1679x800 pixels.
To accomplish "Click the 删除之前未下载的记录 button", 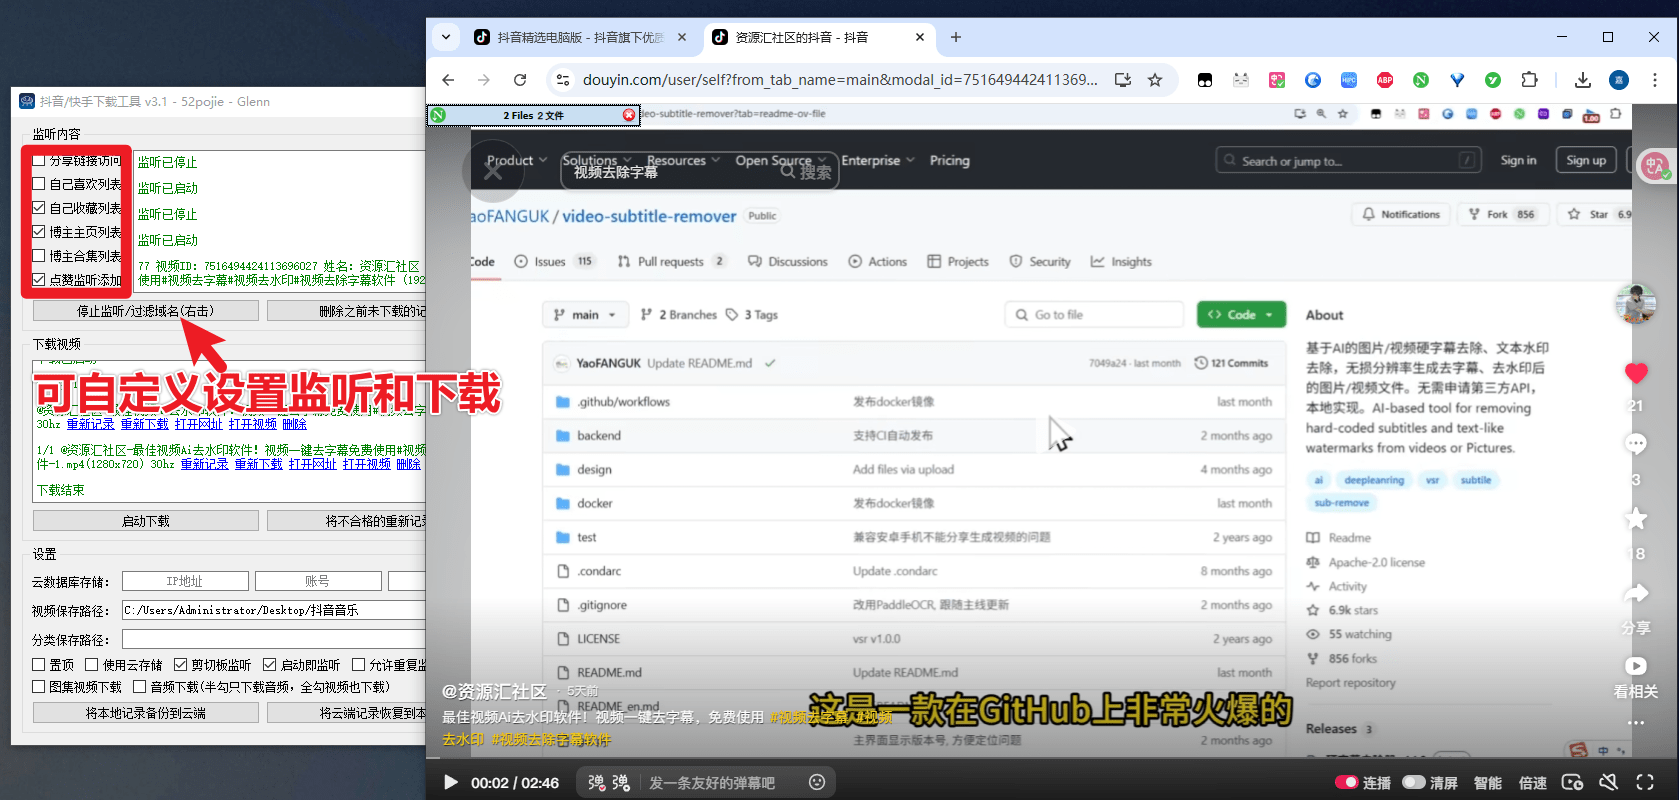I will (347, 311).
